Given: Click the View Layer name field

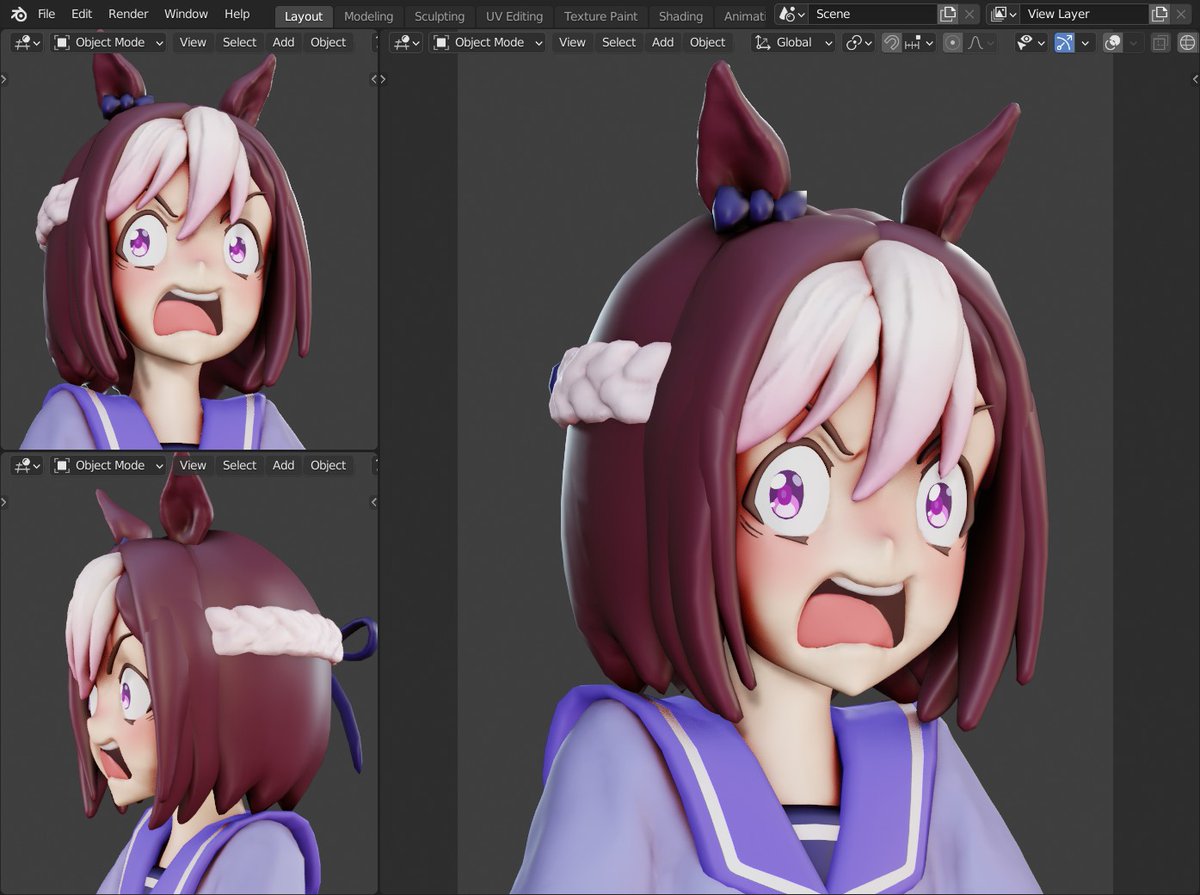Looking at the screenshot, I should (x=1084, y=14).
